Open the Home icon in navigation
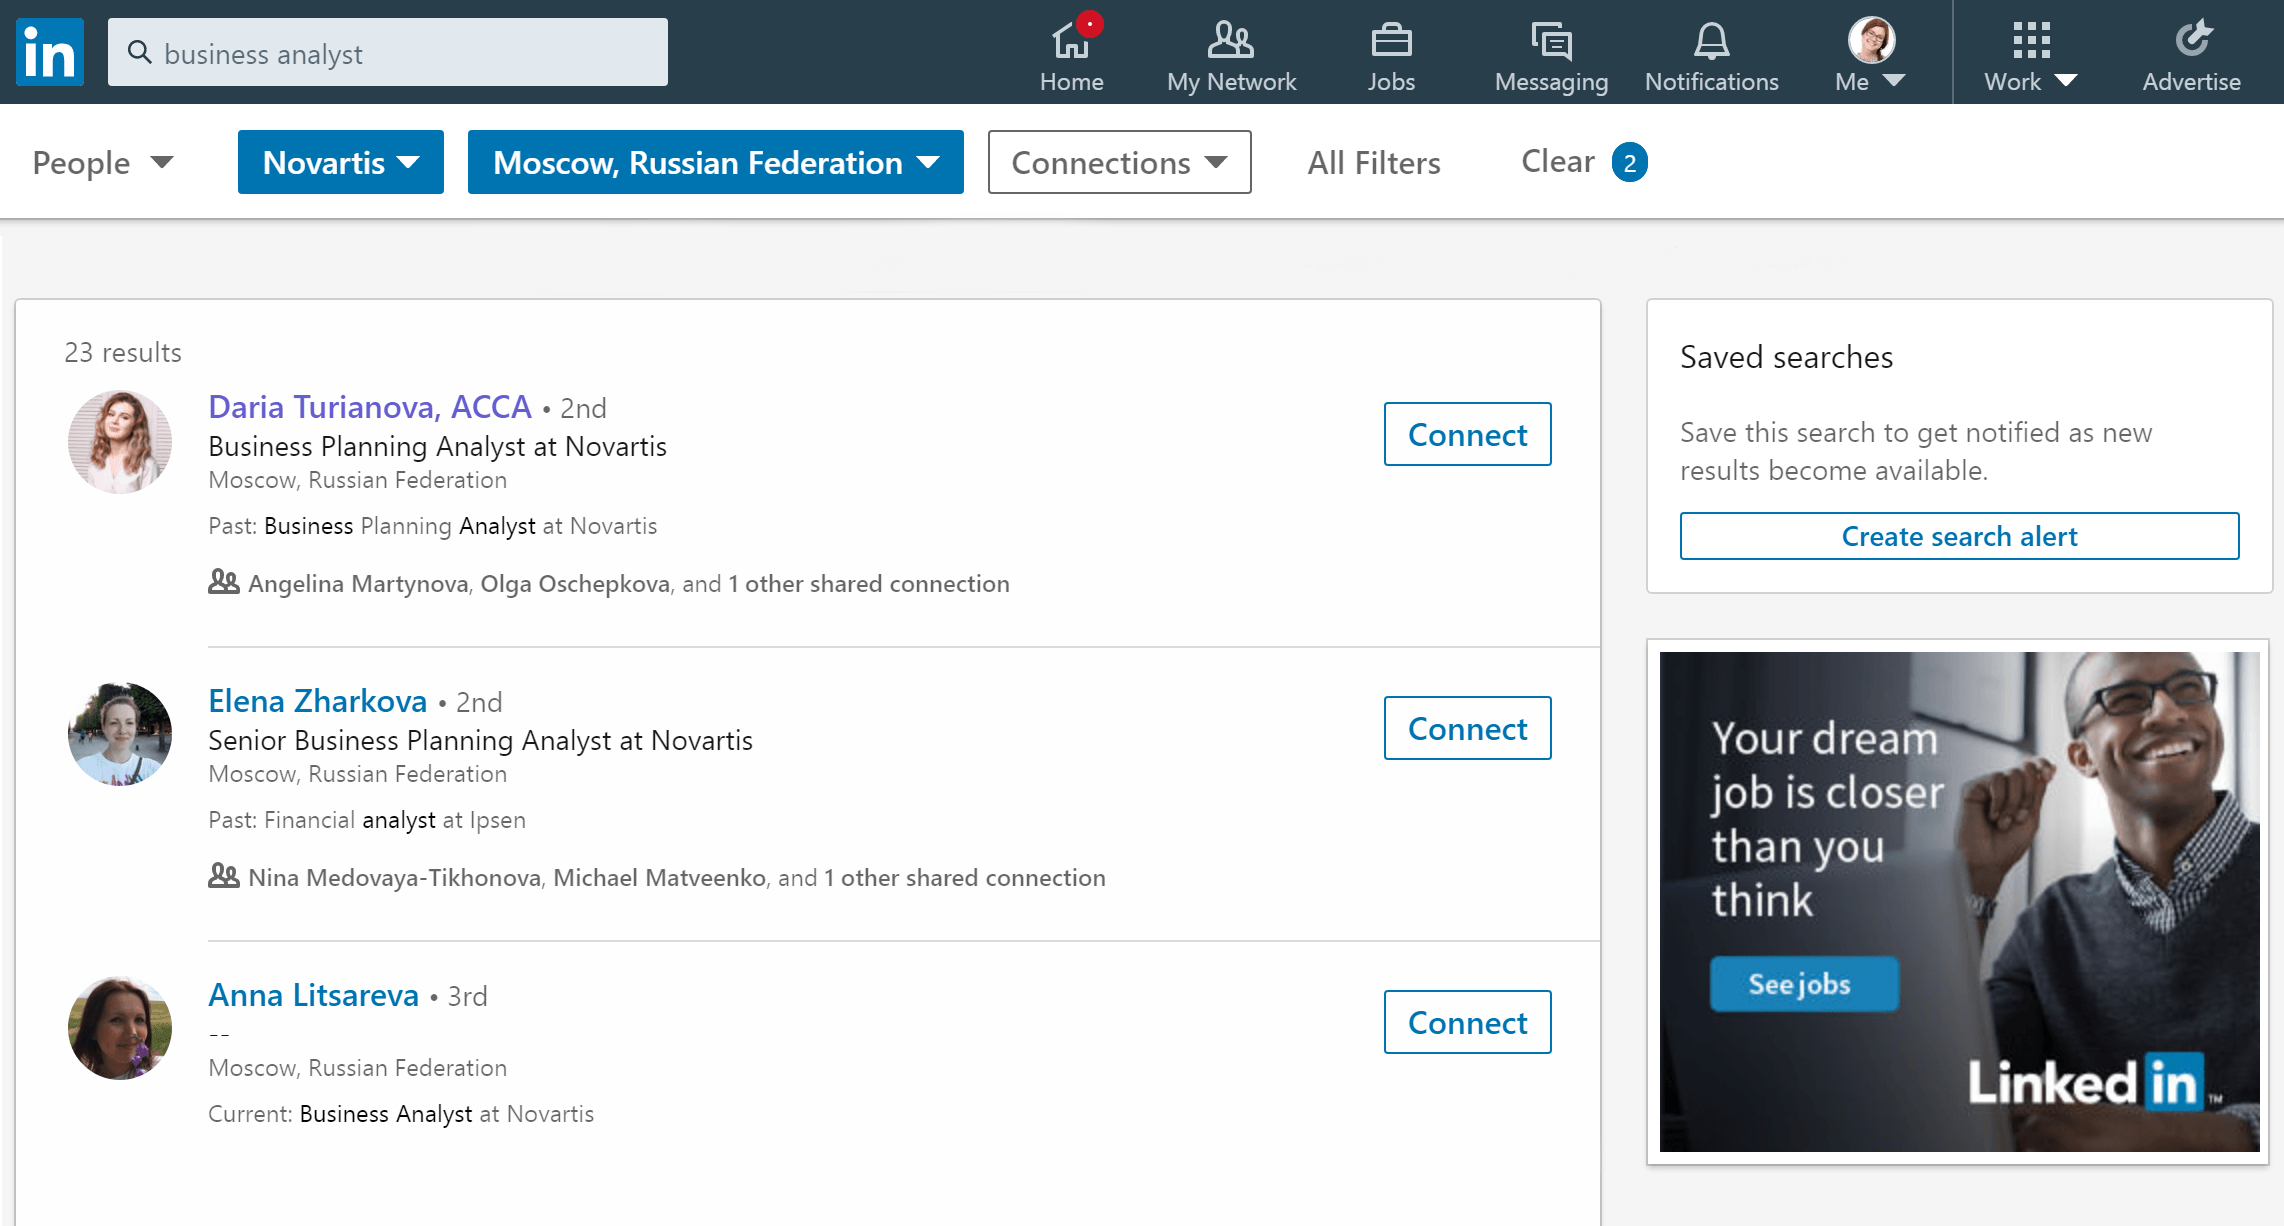Image resolution: width=2284 pixels, height=1226 pixels. [1071, 40]
